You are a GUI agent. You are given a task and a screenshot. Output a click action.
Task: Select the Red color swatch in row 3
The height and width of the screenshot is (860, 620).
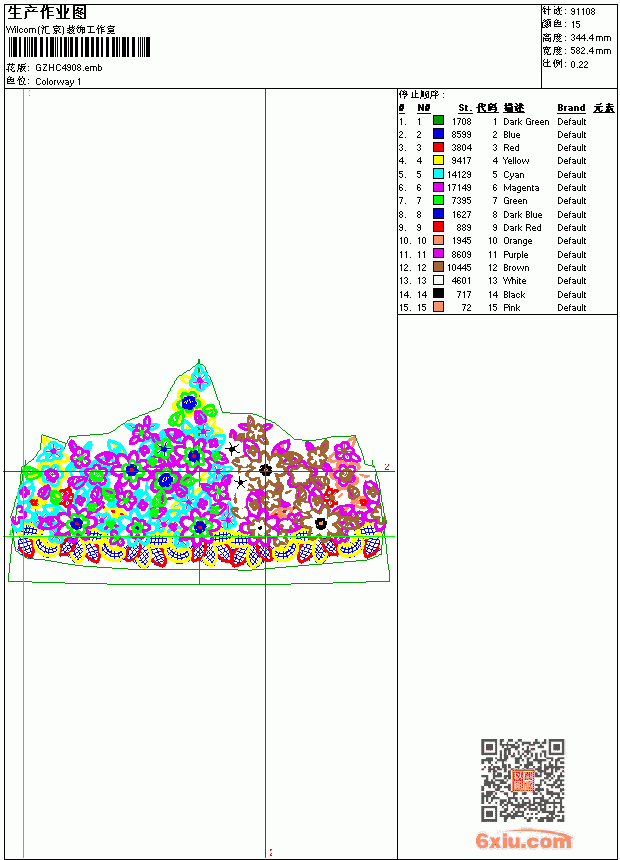pos(438,147)
